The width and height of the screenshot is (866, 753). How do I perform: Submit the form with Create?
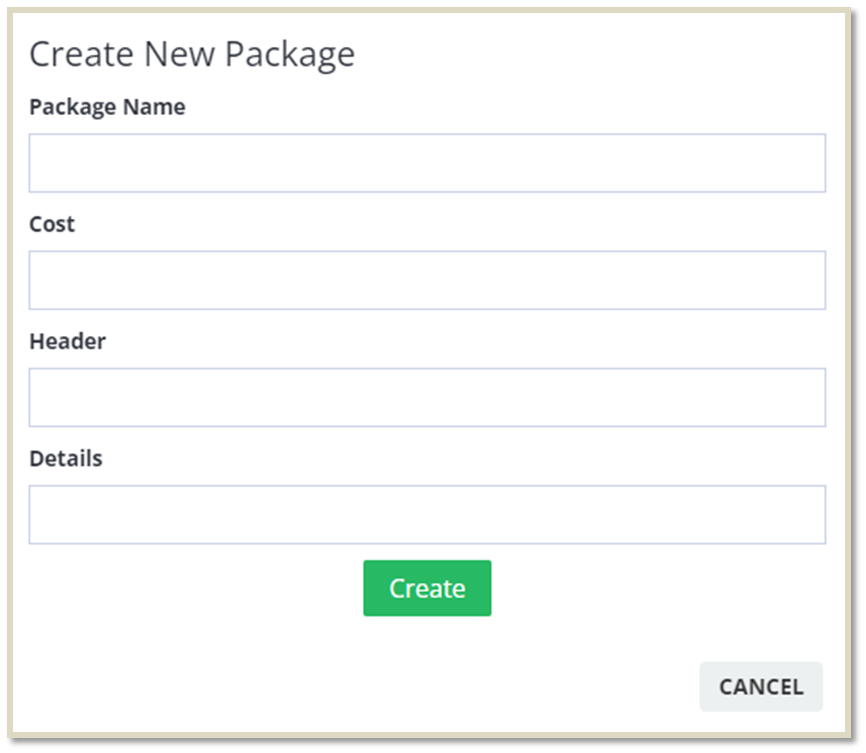(427, 588)
